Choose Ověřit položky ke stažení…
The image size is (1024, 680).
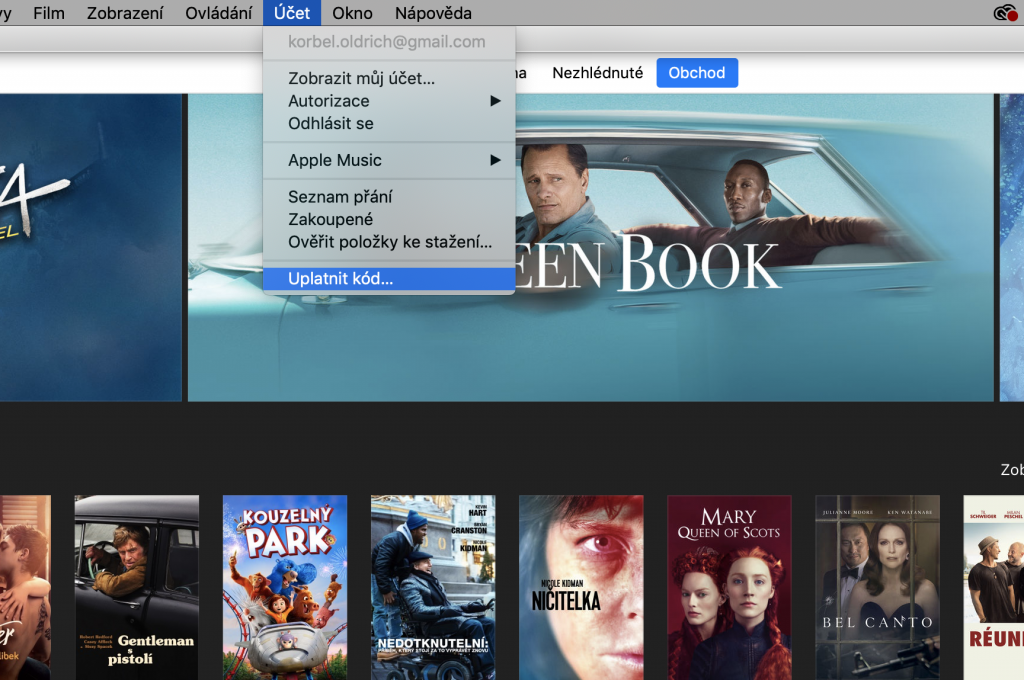pos(389,242)
